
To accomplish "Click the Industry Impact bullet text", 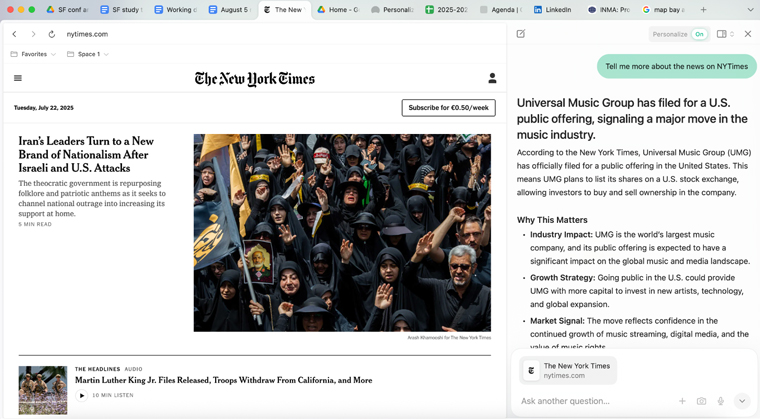I will 640,248.
